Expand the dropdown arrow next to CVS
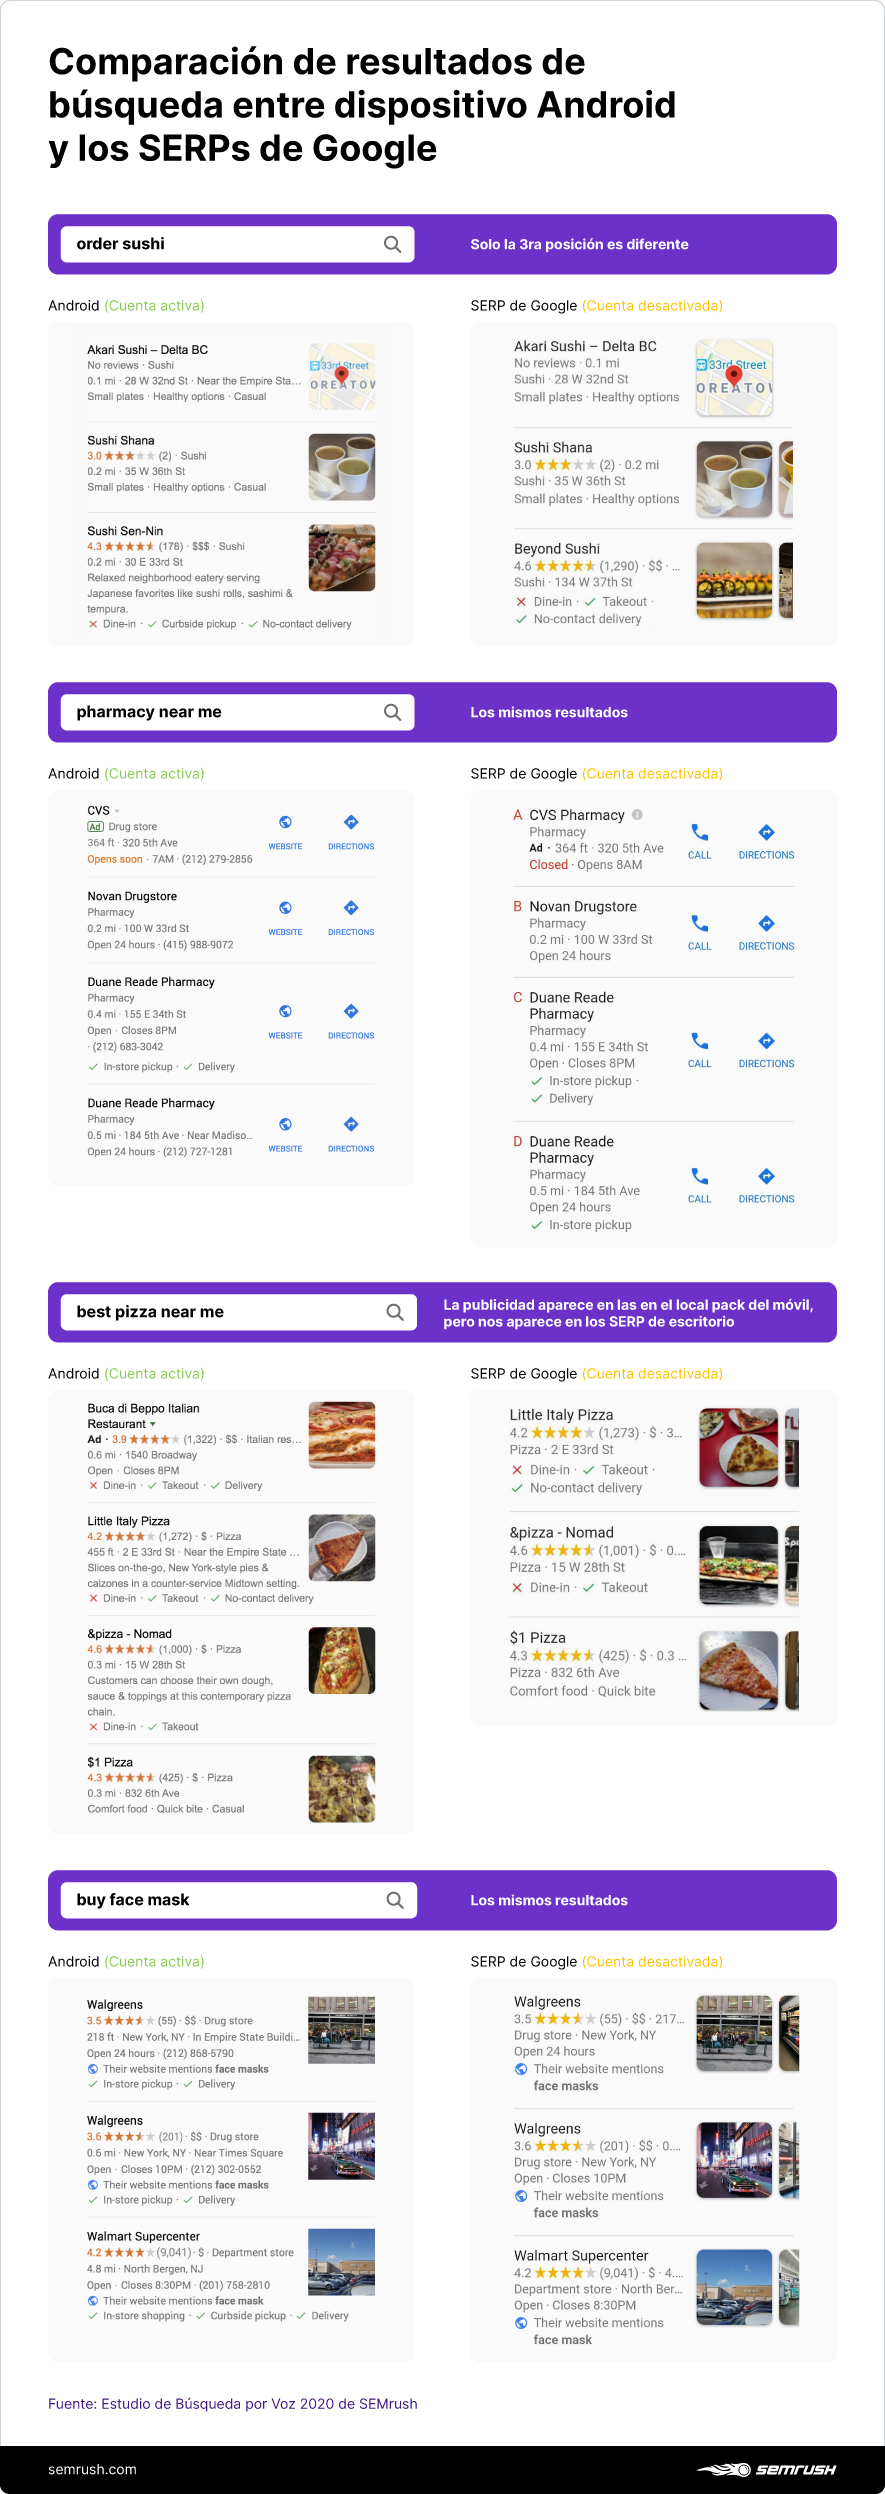Screen dimensions: 885x2494 click(x=117, y=811)
